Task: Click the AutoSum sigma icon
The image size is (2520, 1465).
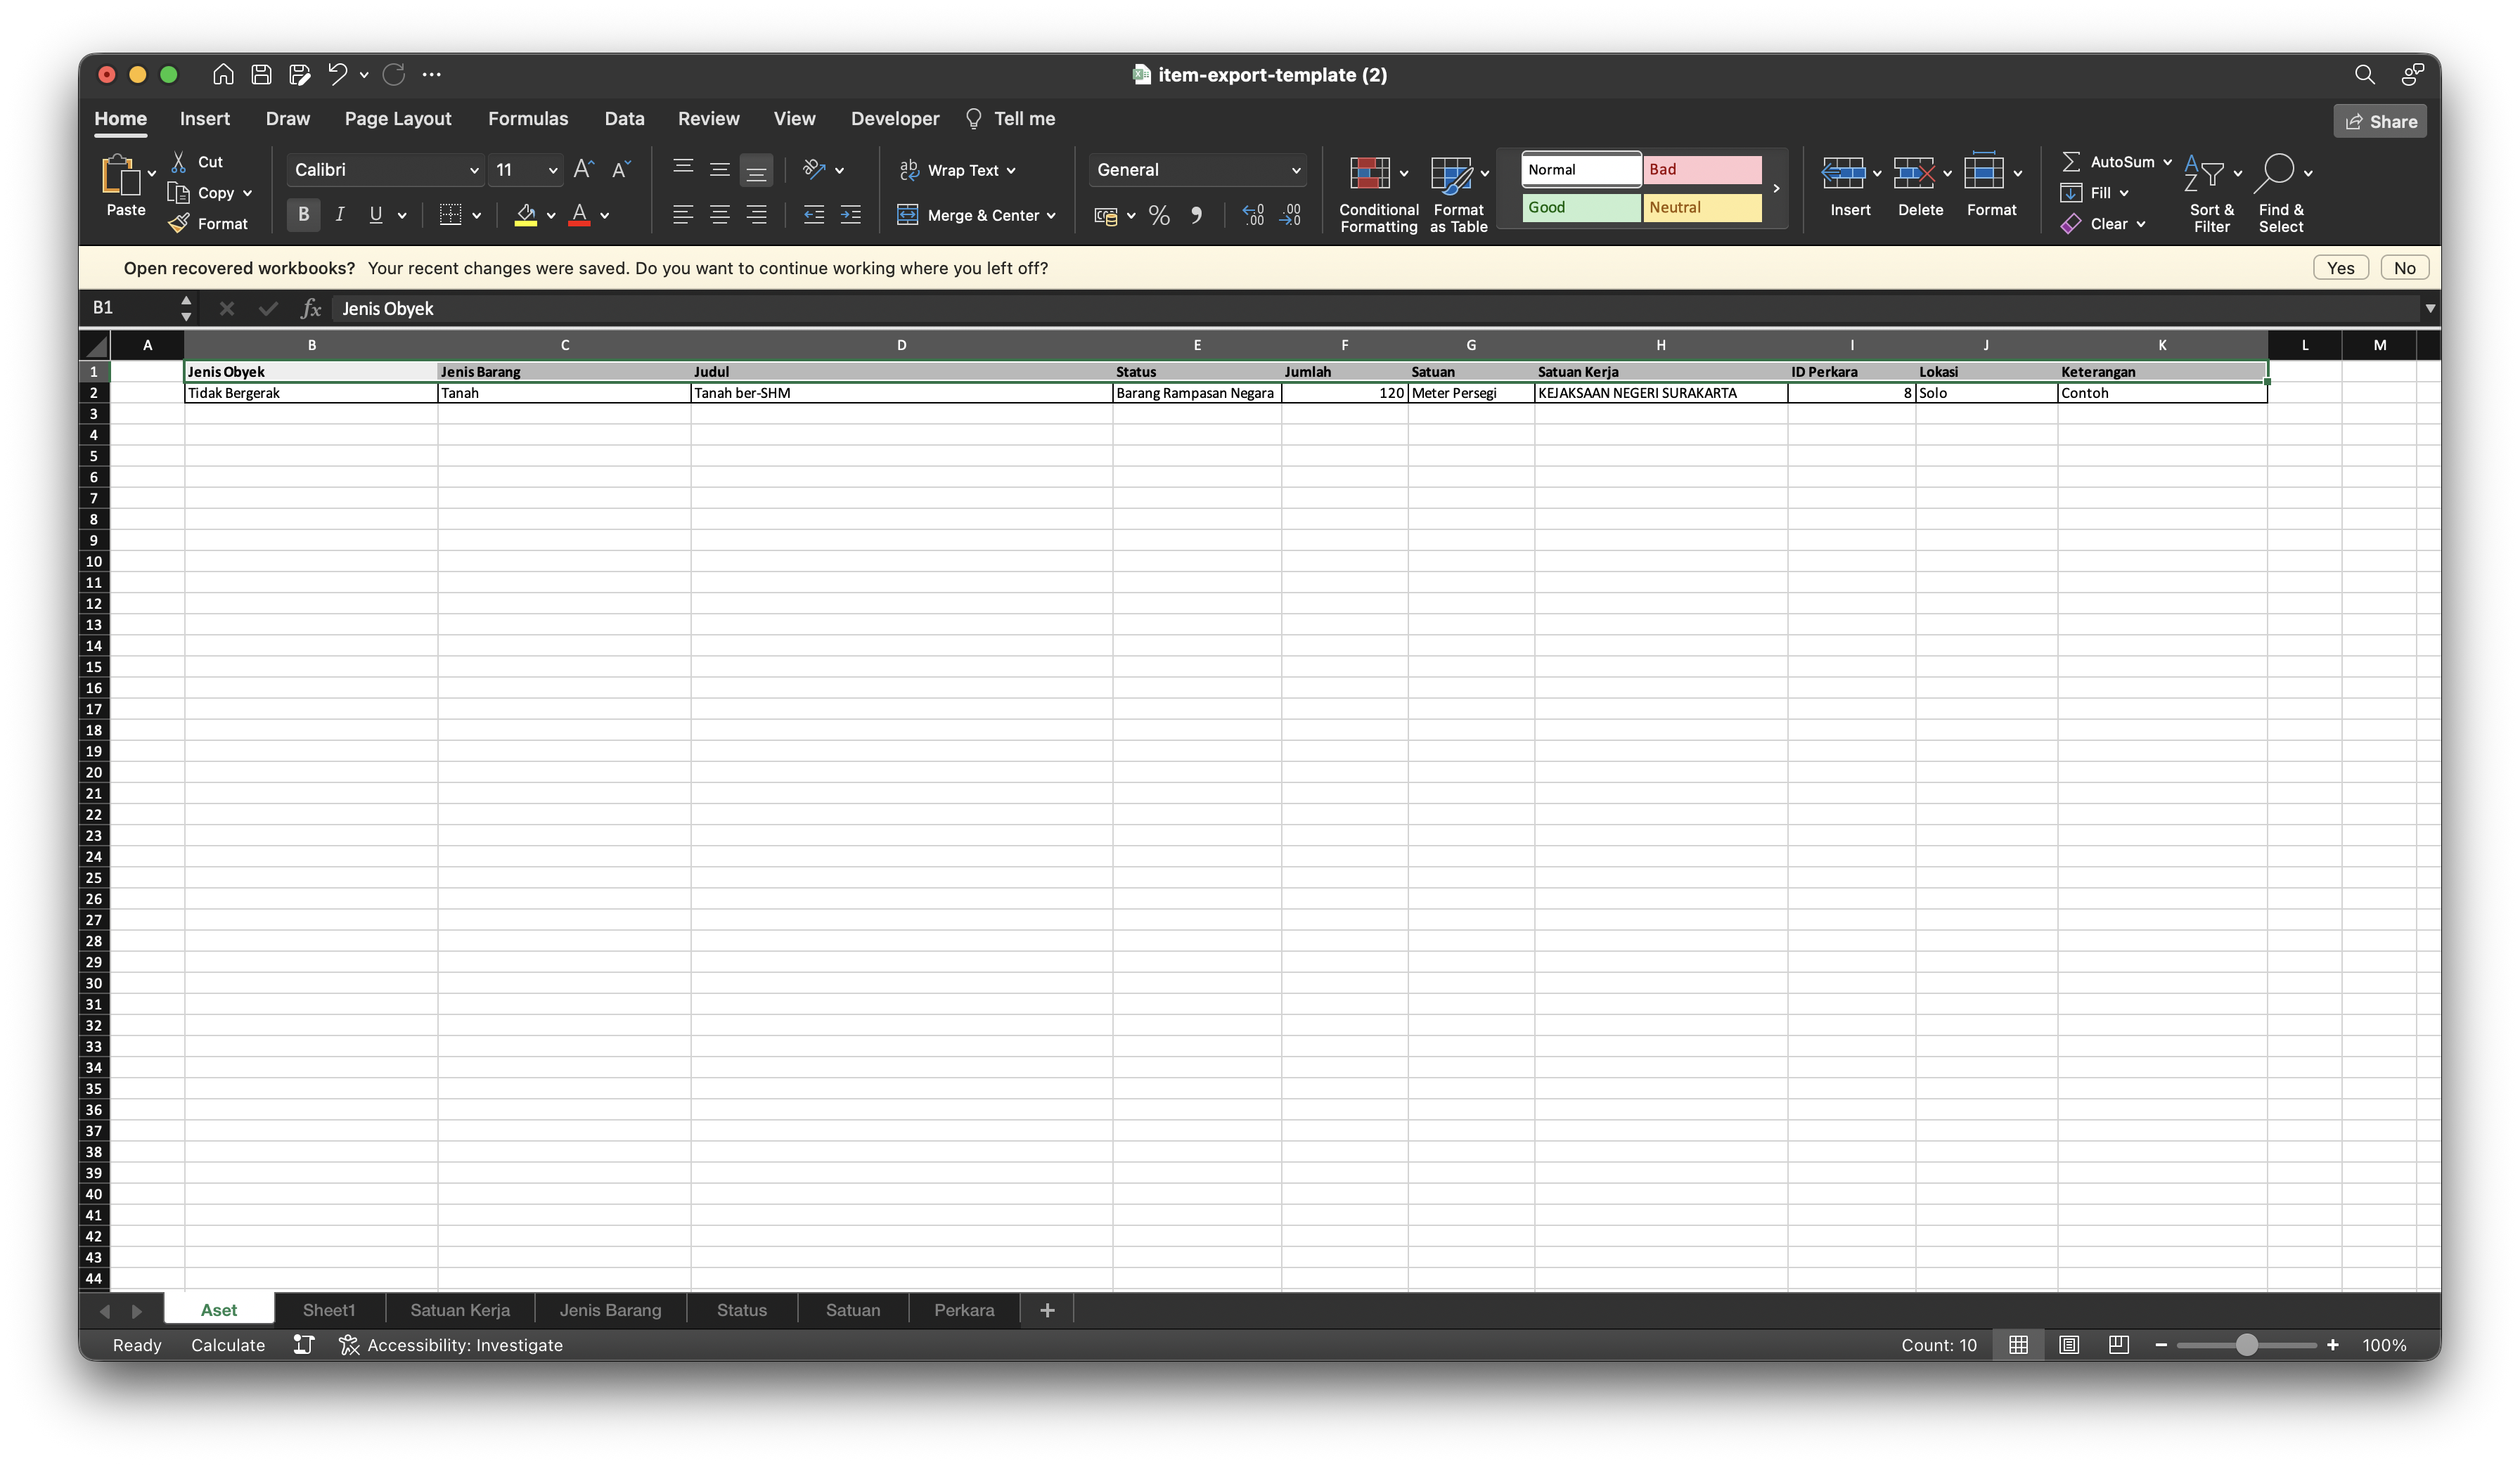Action: [x=2071, y=161]
